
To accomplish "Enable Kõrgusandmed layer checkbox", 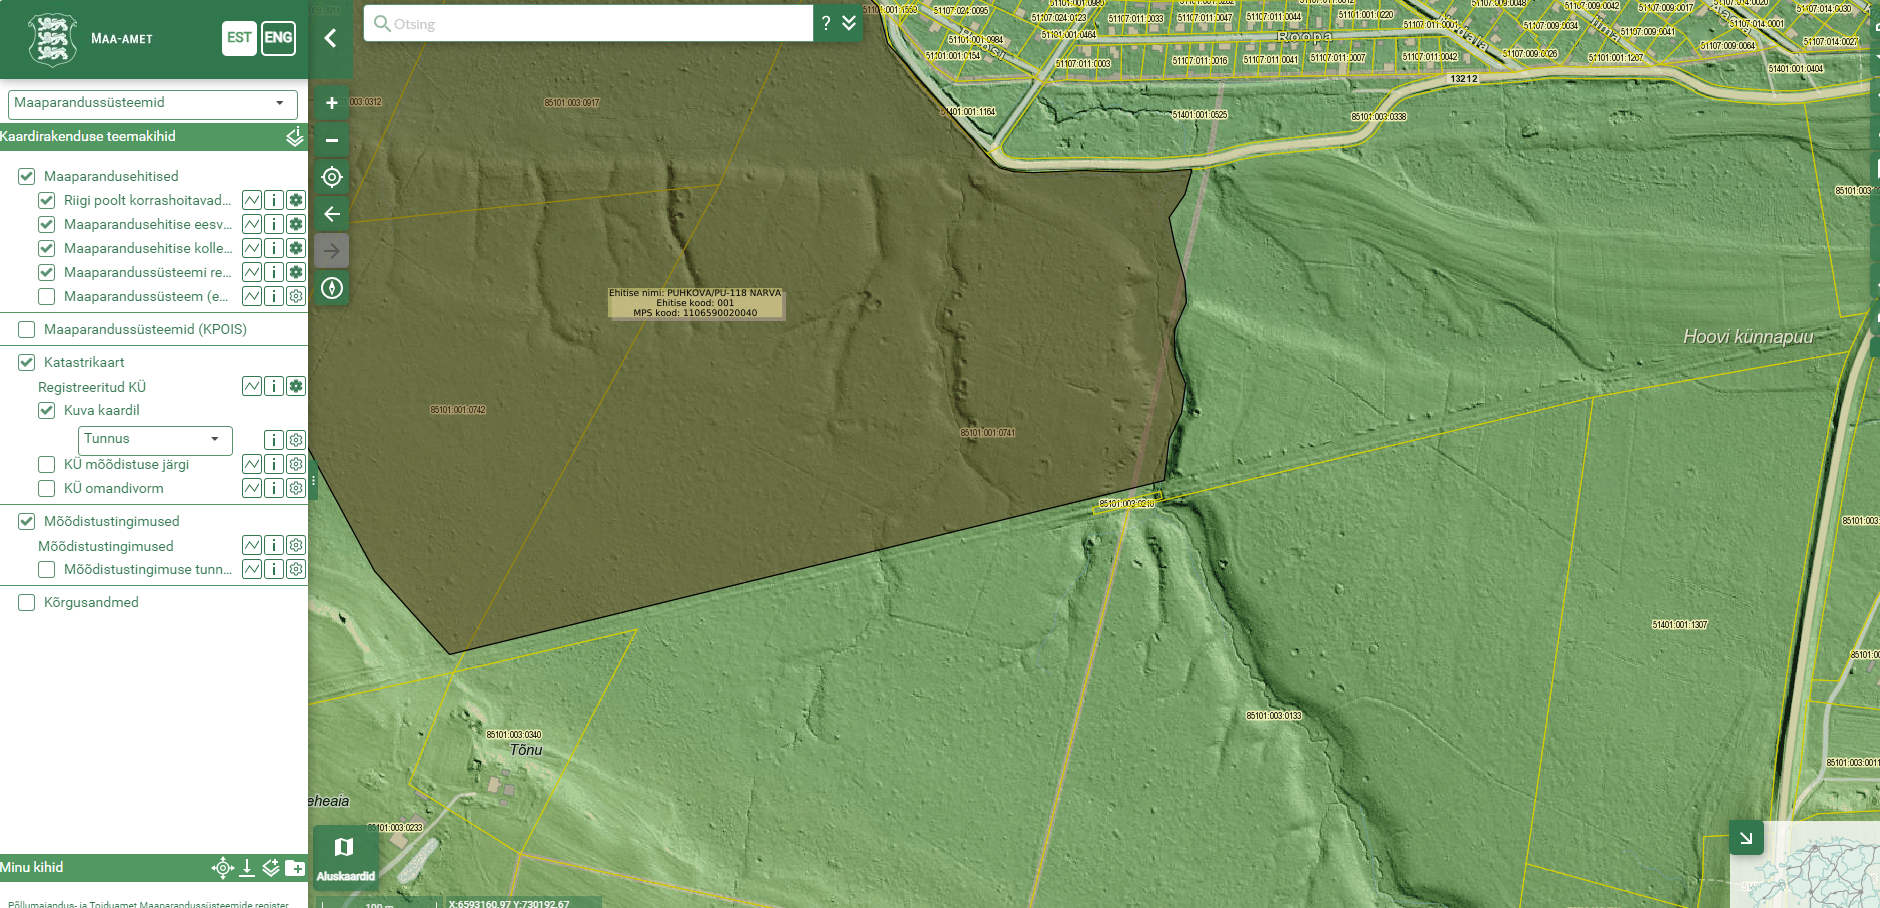I will pos(27,602).
